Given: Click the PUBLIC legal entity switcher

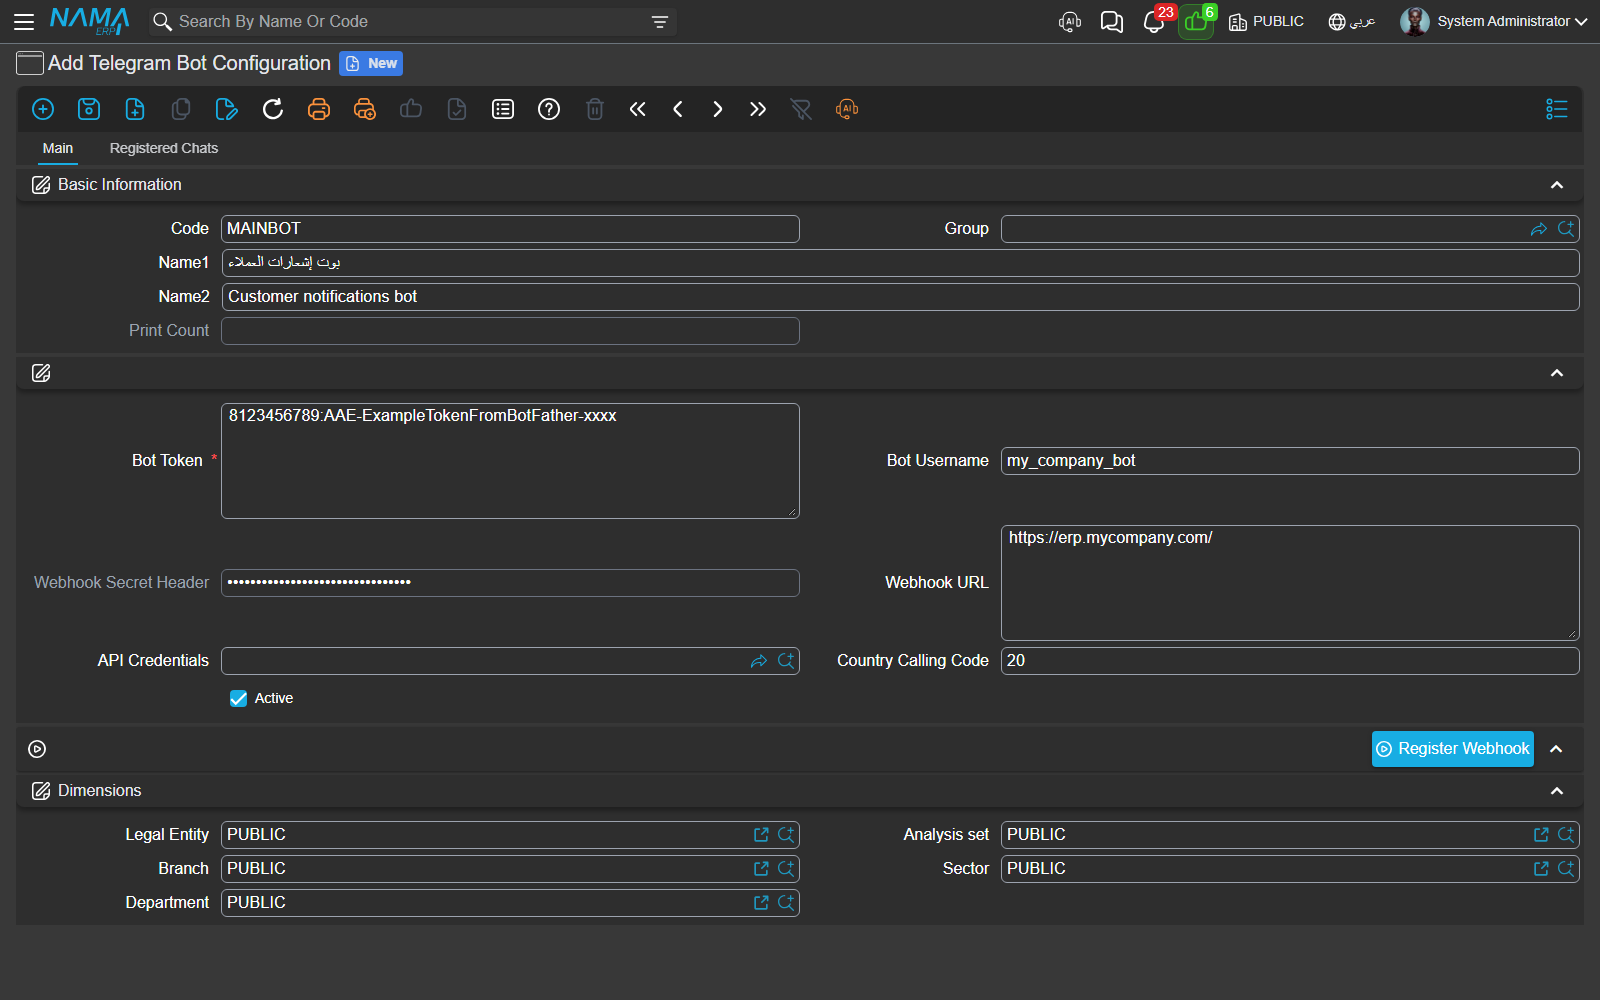Looking at the screenshot, I should coord(1266,21).
